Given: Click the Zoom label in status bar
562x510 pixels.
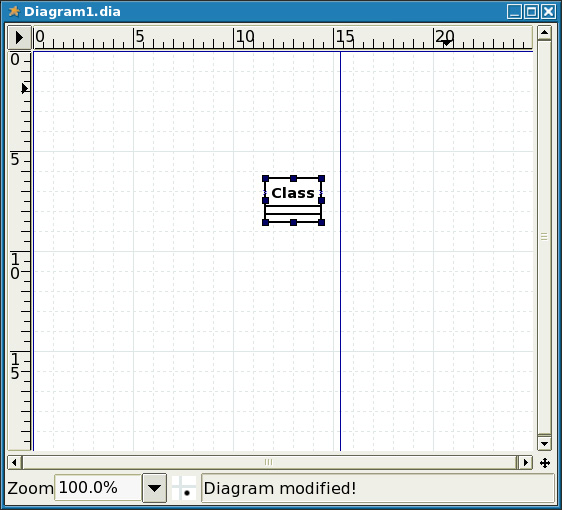Looking at the screenshot, I should 30,488.
